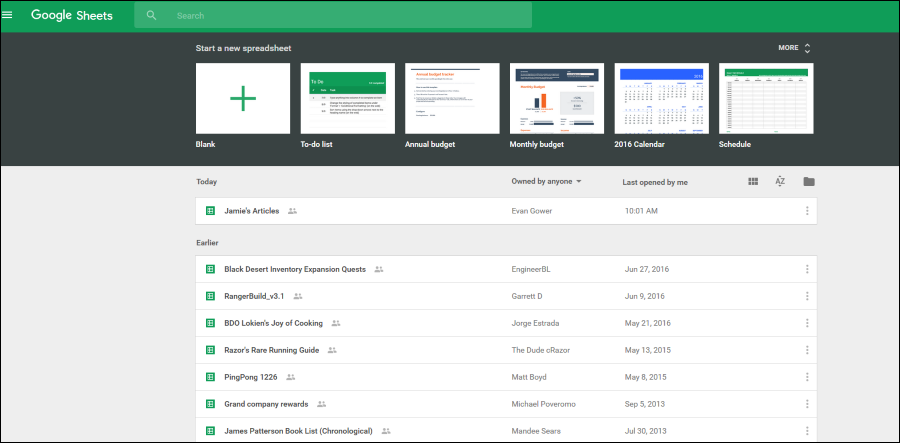Viewport: 900px width, 443px height.
Task: Click shared icon next to PingPong 1226
Action: click(290, 377)
